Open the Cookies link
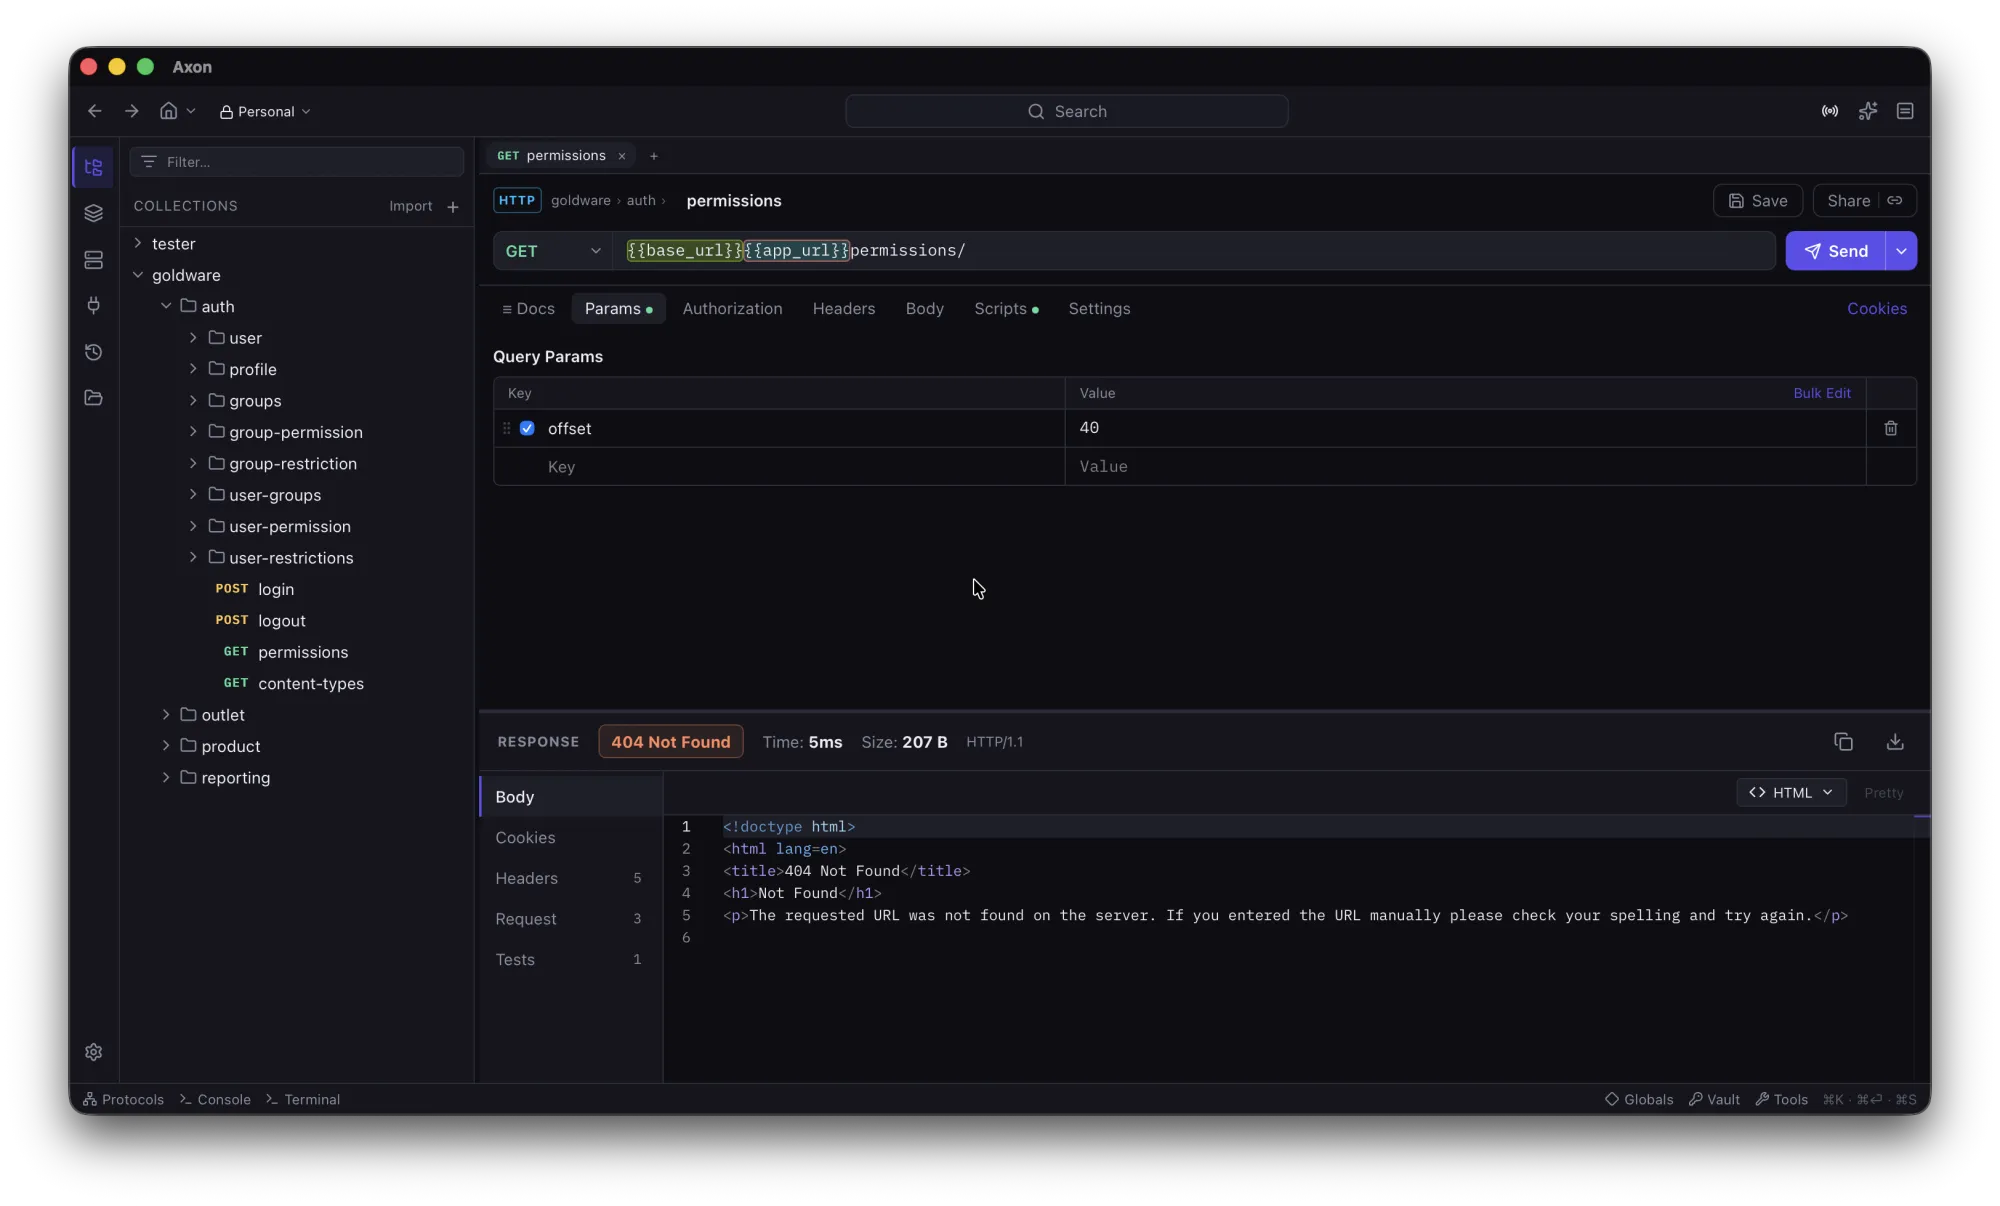 (x=1876, y=309)
